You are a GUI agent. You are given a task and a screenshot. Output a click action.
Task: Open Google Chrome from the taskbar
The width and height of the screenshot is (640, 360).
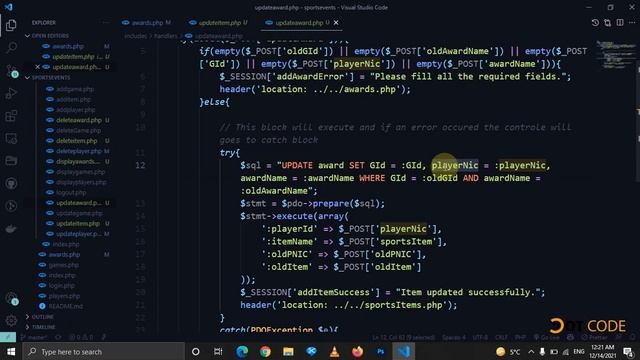265,351
